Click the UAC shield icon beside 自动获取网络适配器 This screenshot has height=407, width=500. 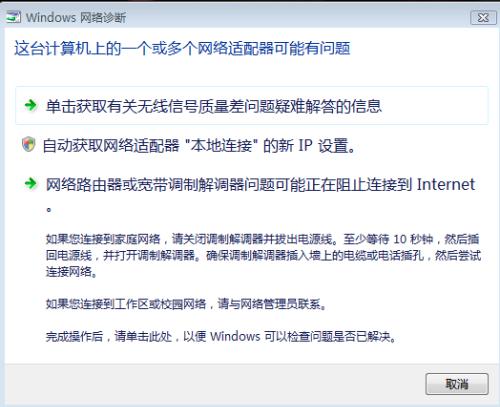tap(29, 145)
